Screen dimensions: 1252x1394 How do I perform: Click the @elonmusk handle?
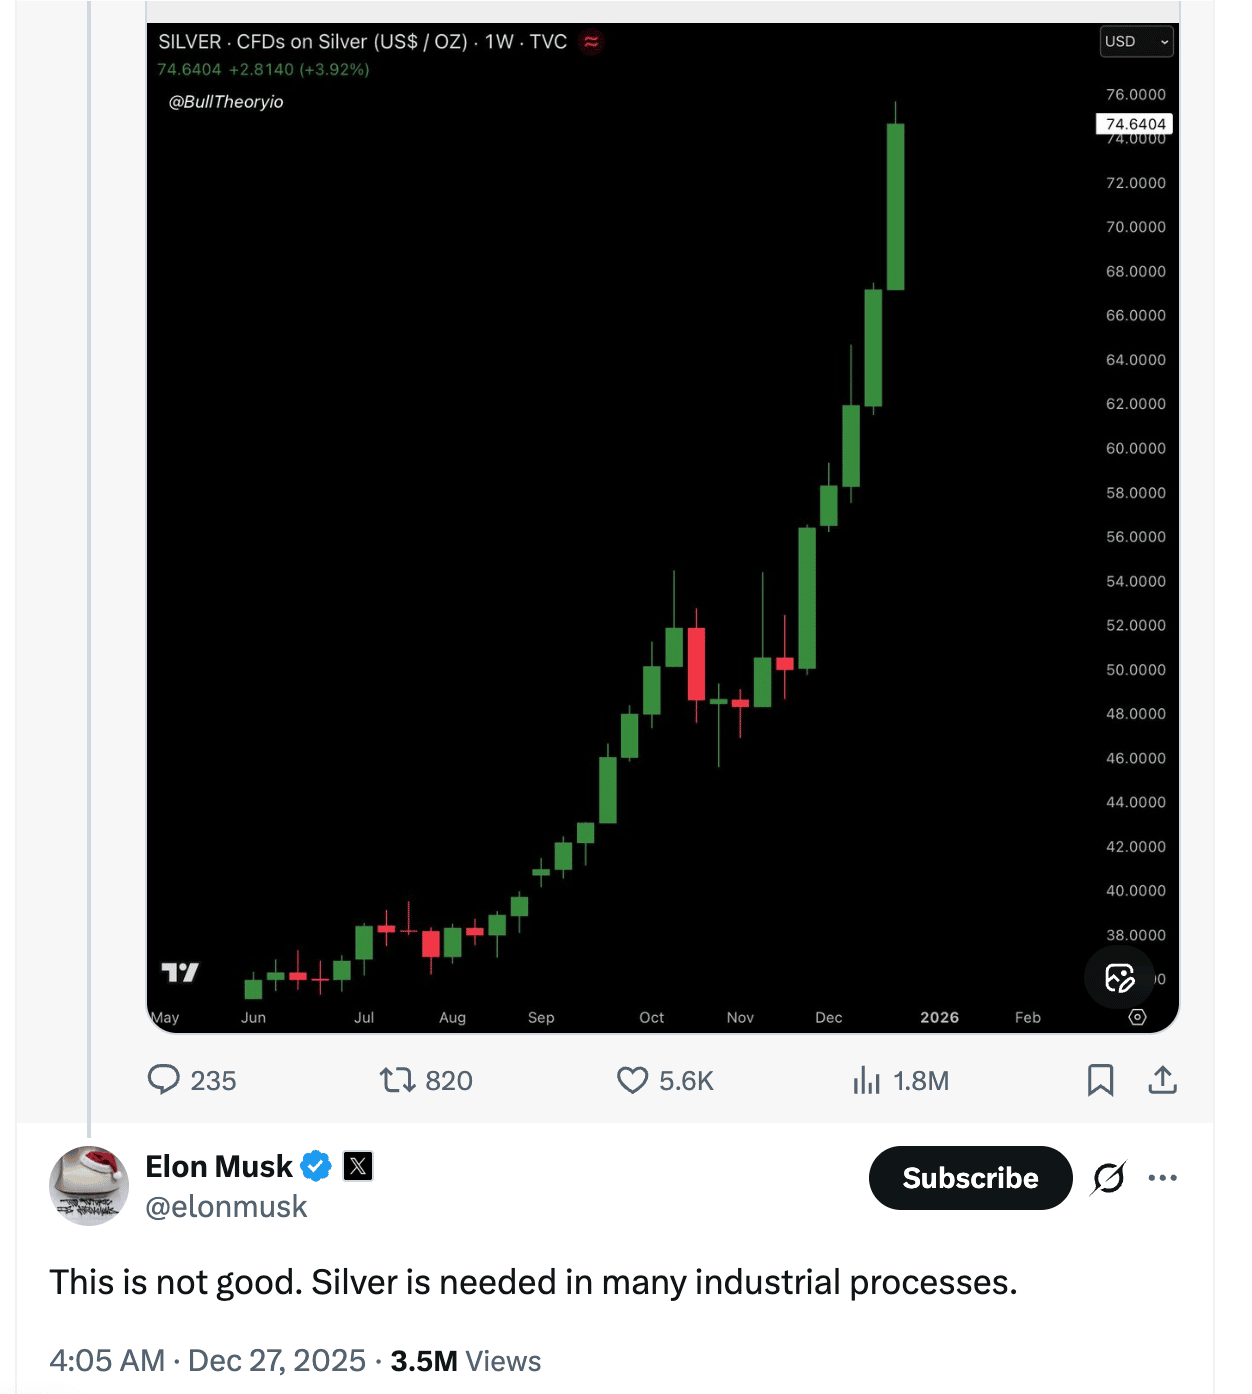pyautogui.click(x=227, y=1207)
